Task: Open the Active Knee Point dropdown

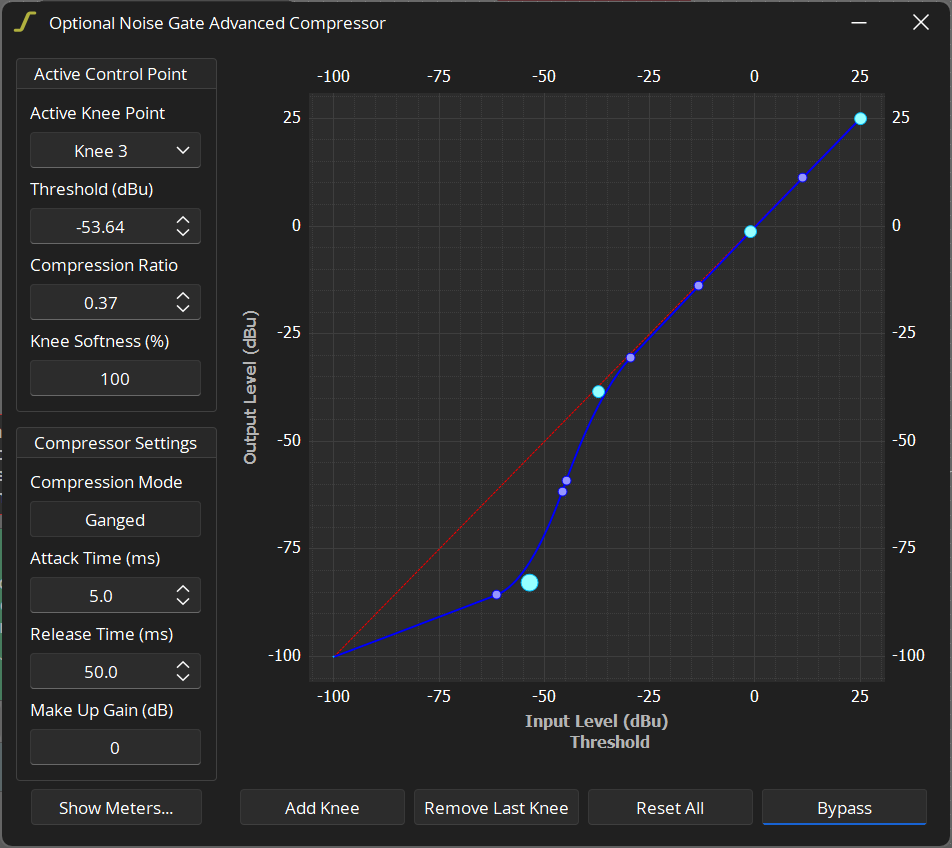Action: (x=115, y=151)
